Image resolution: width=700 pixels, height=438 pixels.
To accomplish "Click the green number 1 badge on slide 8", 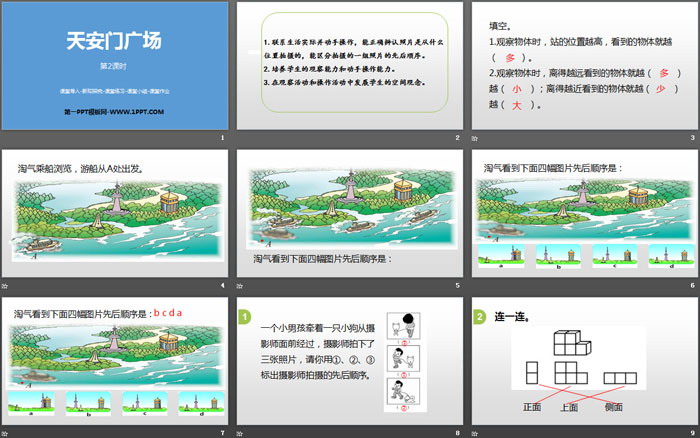I will [242, 318].
